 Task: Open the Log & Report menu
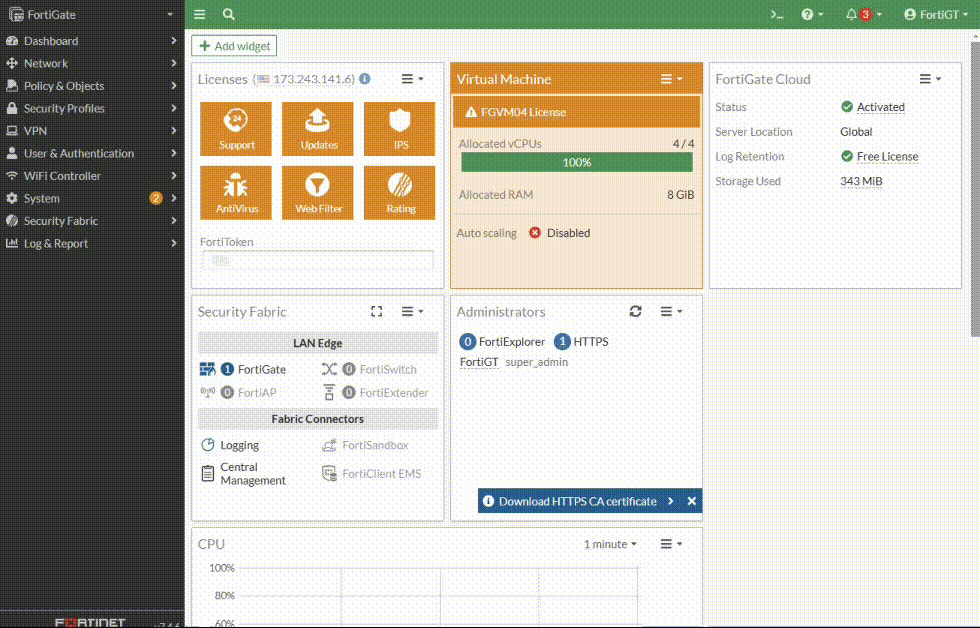pyautogui.click(x=92, y=243)
